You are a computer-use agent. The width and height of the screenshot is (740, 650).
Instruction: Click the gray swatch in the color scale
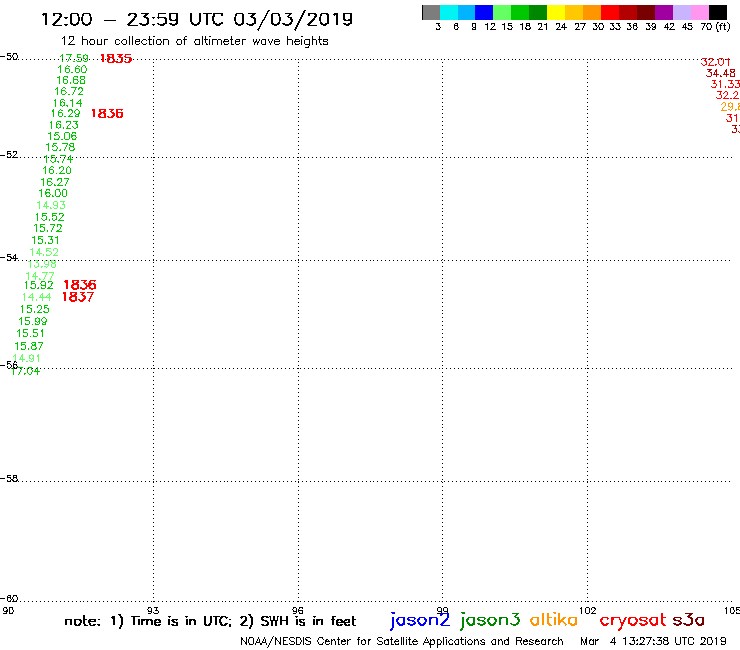(431, 12)
